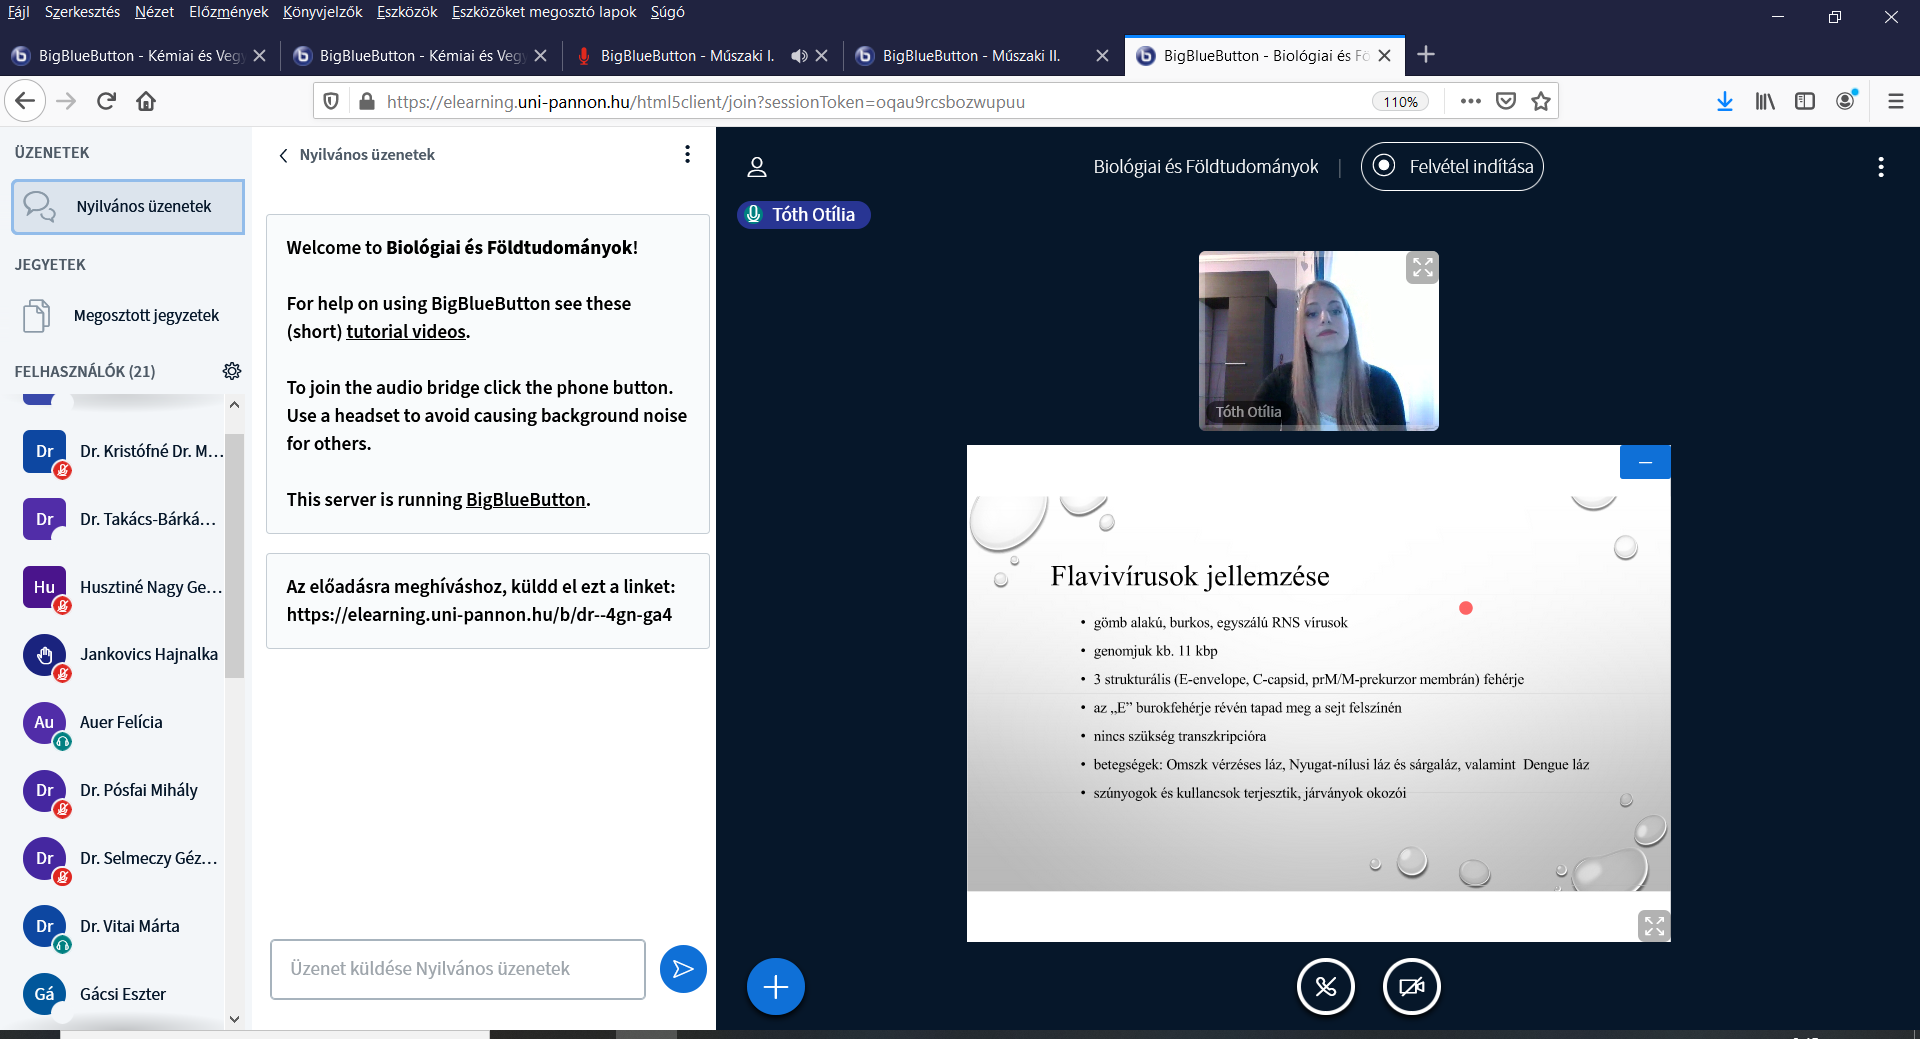The image size is (1920, 1039).
Task: Bookmark this page with the star icon
Action: click(x=1541, y=101)
